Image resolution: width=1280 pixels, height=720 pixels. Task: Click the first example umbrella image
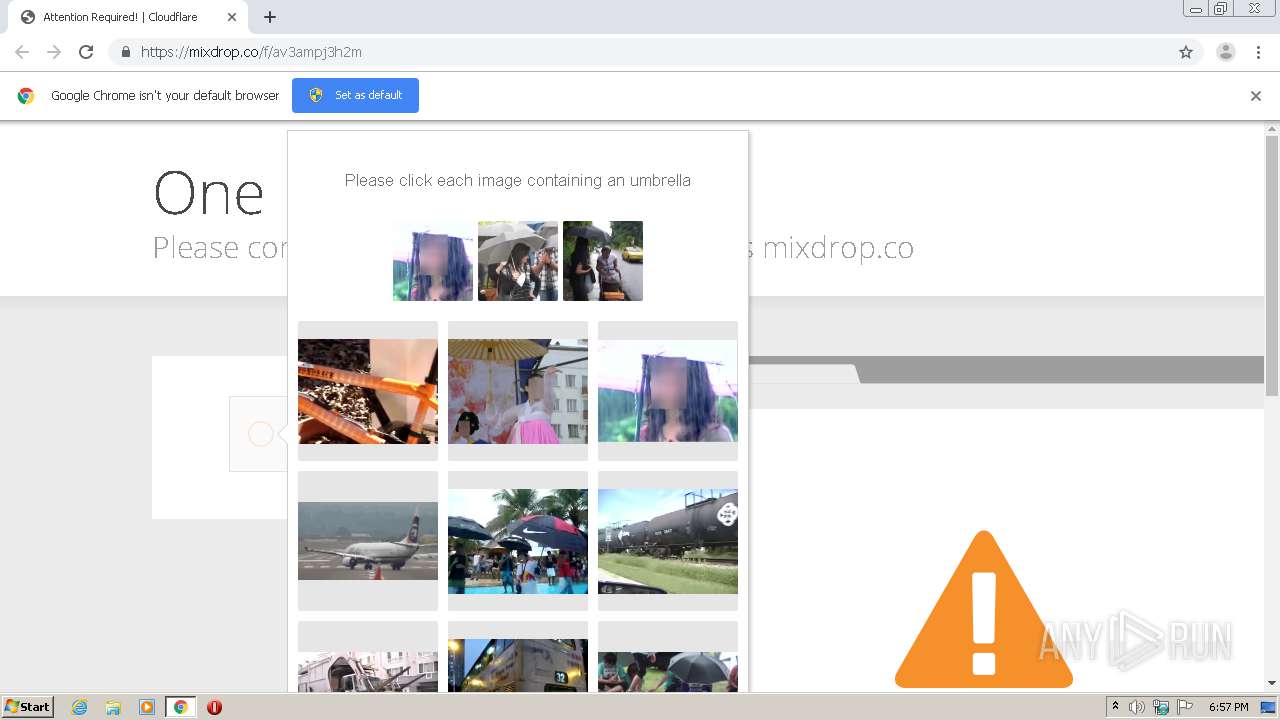(433, 261)
